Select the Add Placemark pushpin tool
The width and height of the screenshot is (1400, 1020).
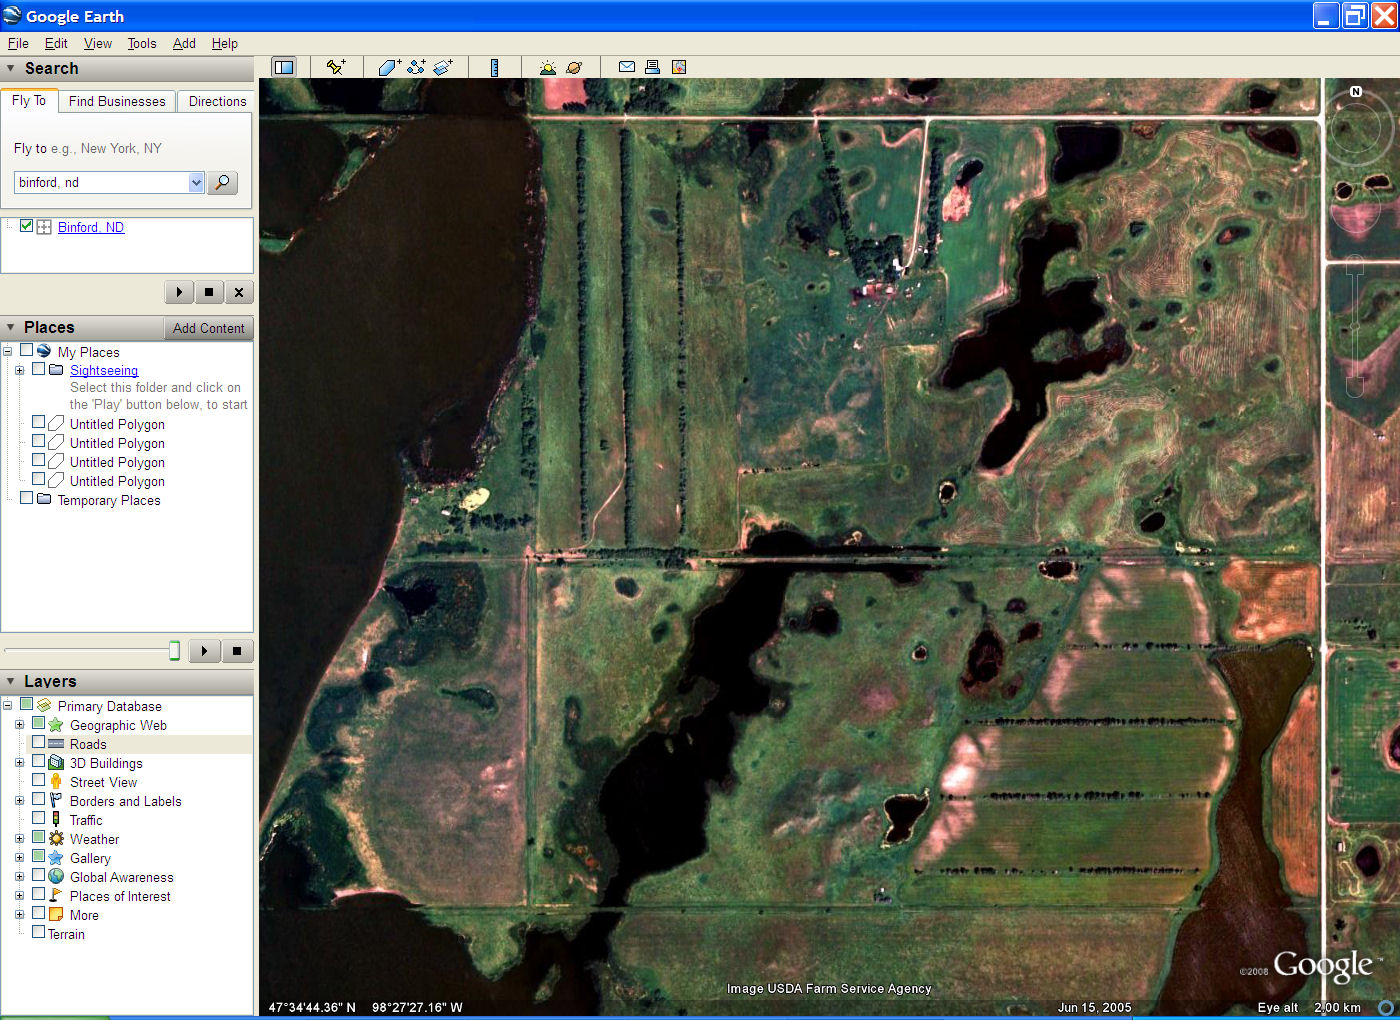coord(335,67)
